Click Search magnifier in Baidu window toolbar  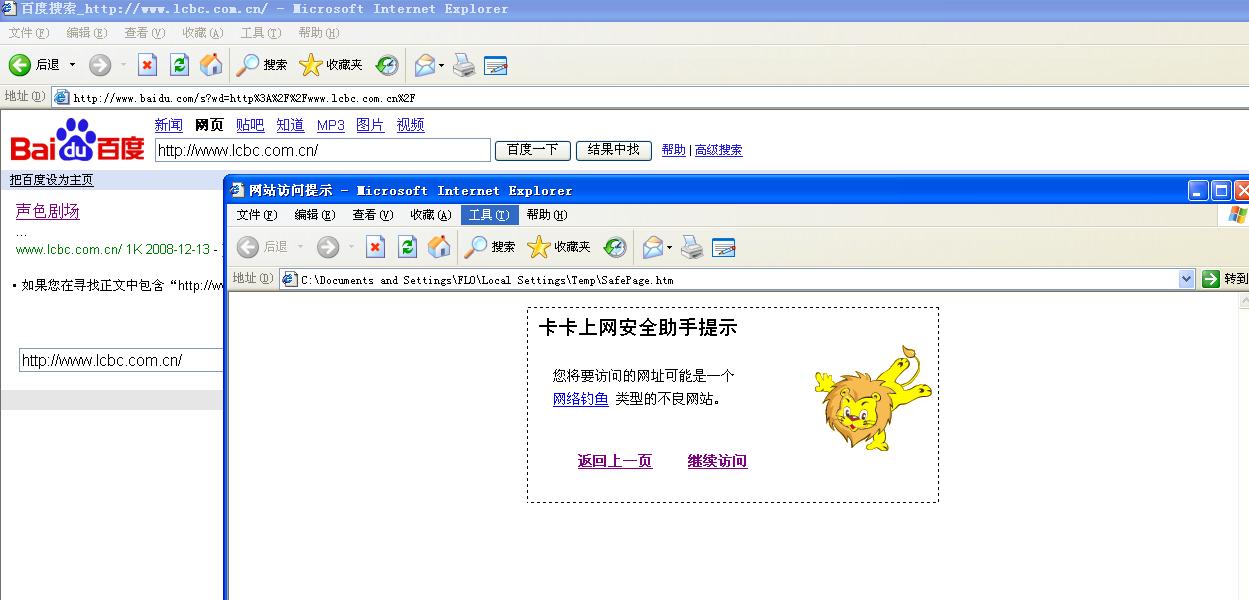pos(247,65)
